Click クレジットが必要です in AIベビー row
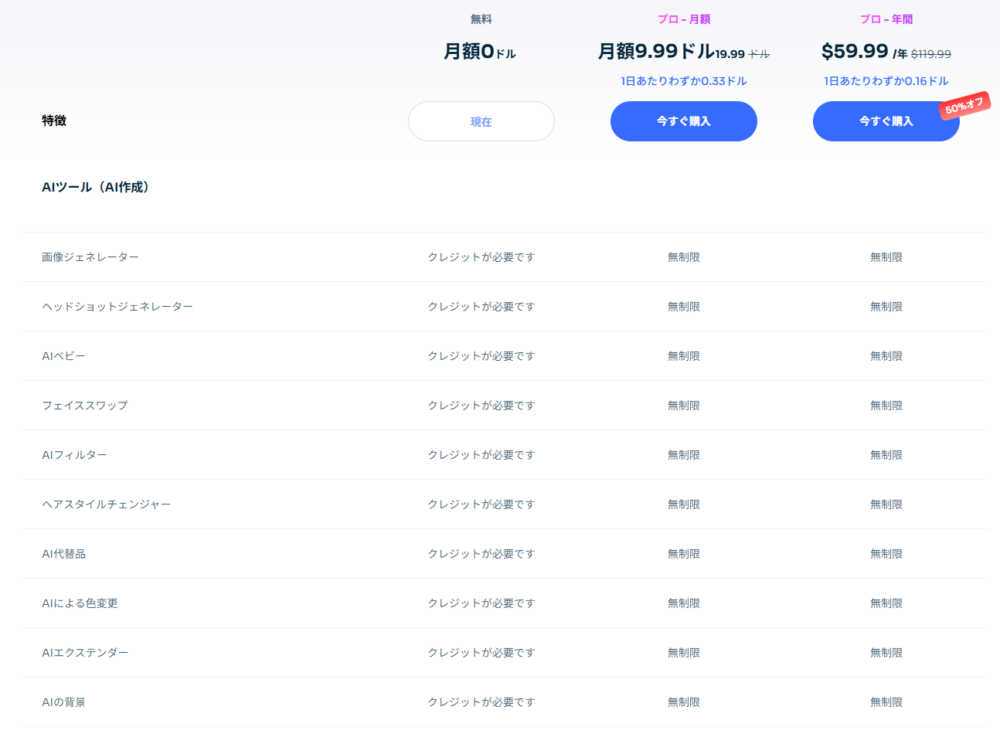 [481, 356]
